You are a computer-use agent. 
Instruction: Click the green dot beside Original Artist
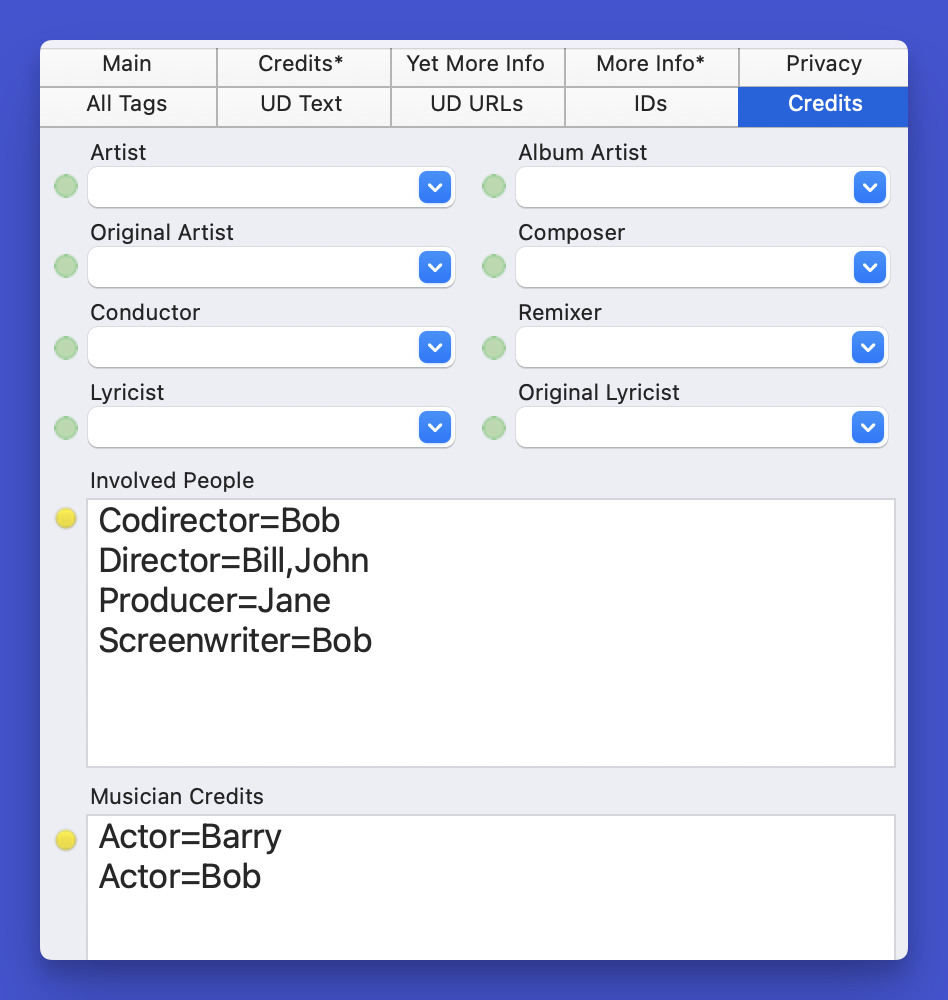66,266
